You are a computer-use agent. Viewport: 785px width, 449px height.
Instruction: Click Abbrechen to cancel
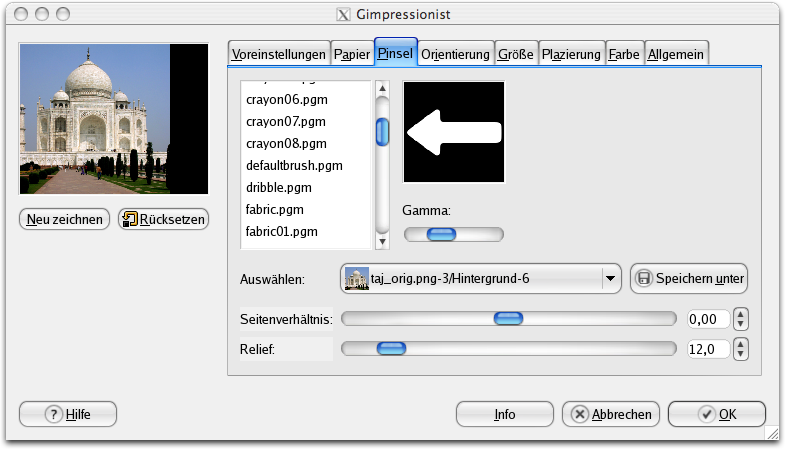click(611, 414)
